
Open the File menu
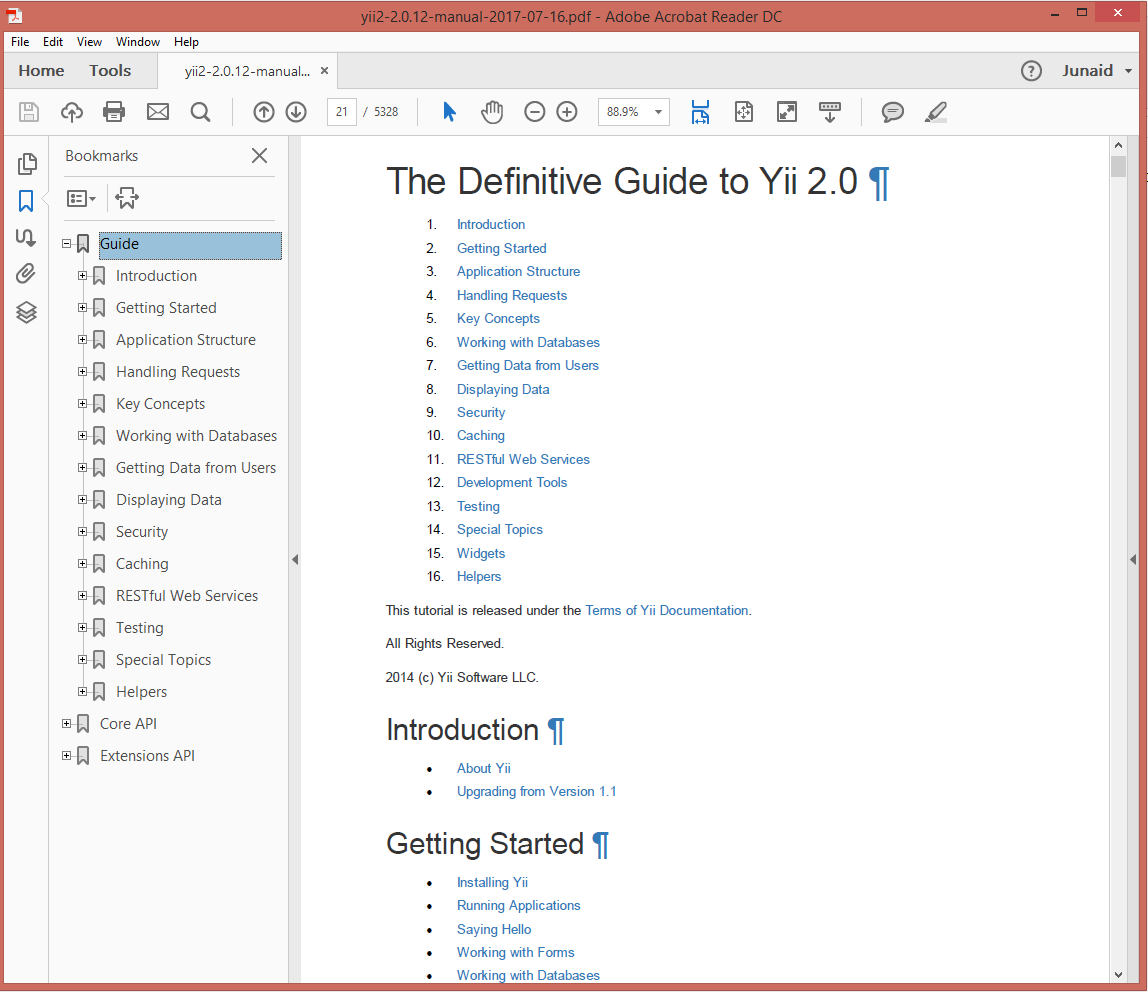click(x=20, y=42)
